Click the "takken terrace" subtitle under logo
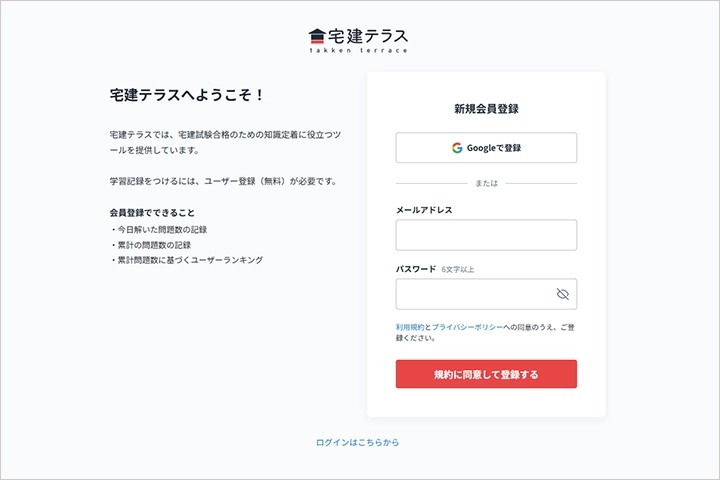The height and width of the screenshot is (480, 720). click(x=359, y=50)
